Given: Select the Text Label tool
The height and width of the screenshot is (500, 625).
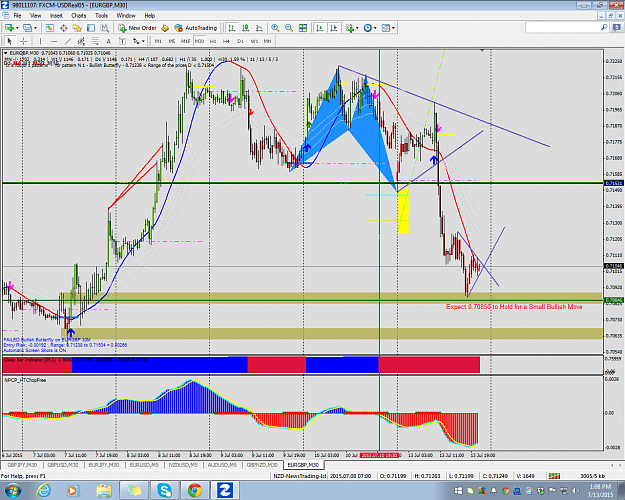Looking at the screenshot, I should [122, 41].
